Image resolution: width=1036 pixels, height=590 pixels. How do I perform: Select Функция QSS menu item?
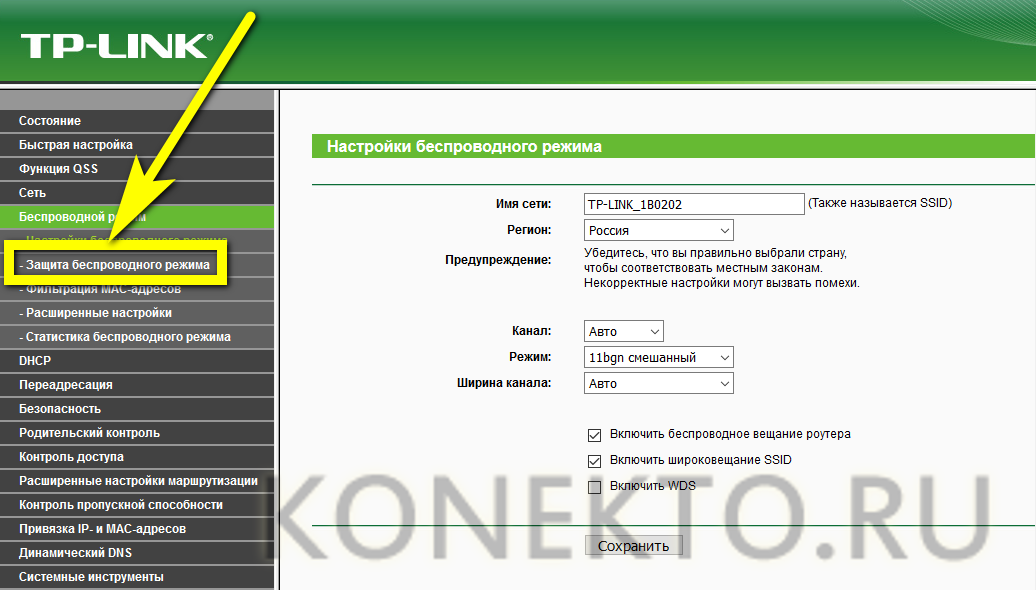pos(137,168)
